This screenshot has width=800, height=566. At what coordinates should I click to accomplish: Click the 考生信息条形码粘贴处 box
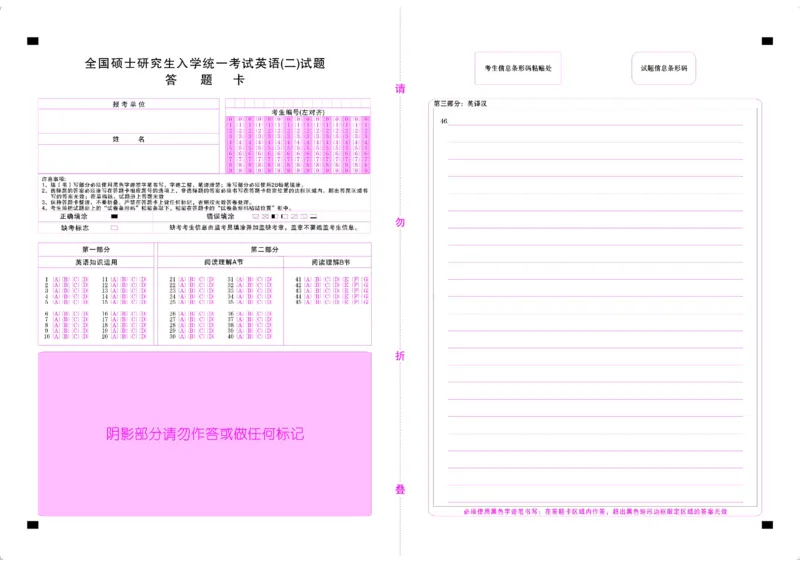tap(518, 68)
